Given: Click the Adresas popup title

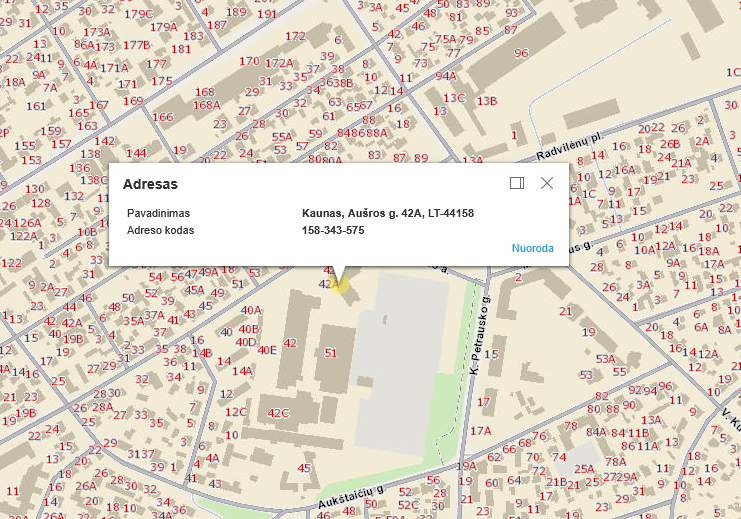Looking at the screenshot, I should pyautogui.click(x=150, y=184).
